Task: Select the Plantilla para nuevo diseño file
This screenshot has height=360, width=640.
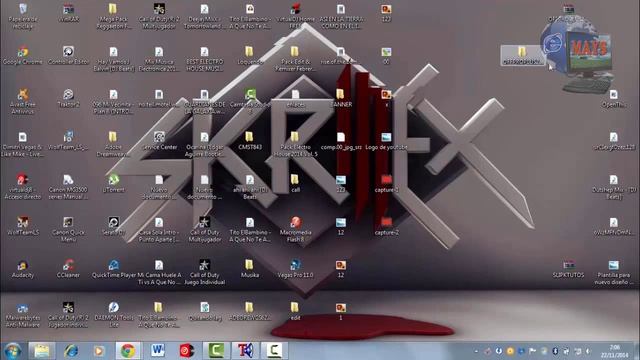Action: click(x=613, y=272)
